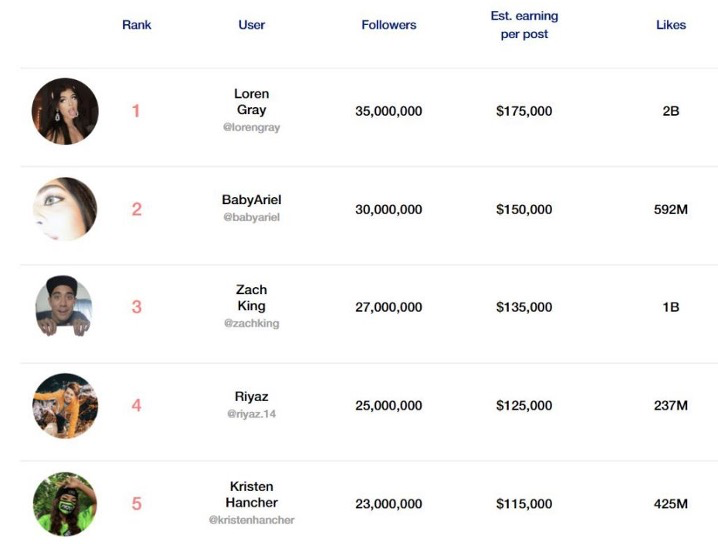Click Kristen Hancher's profile picture
This screenshot has height=550, width=718.
(65, 504)
